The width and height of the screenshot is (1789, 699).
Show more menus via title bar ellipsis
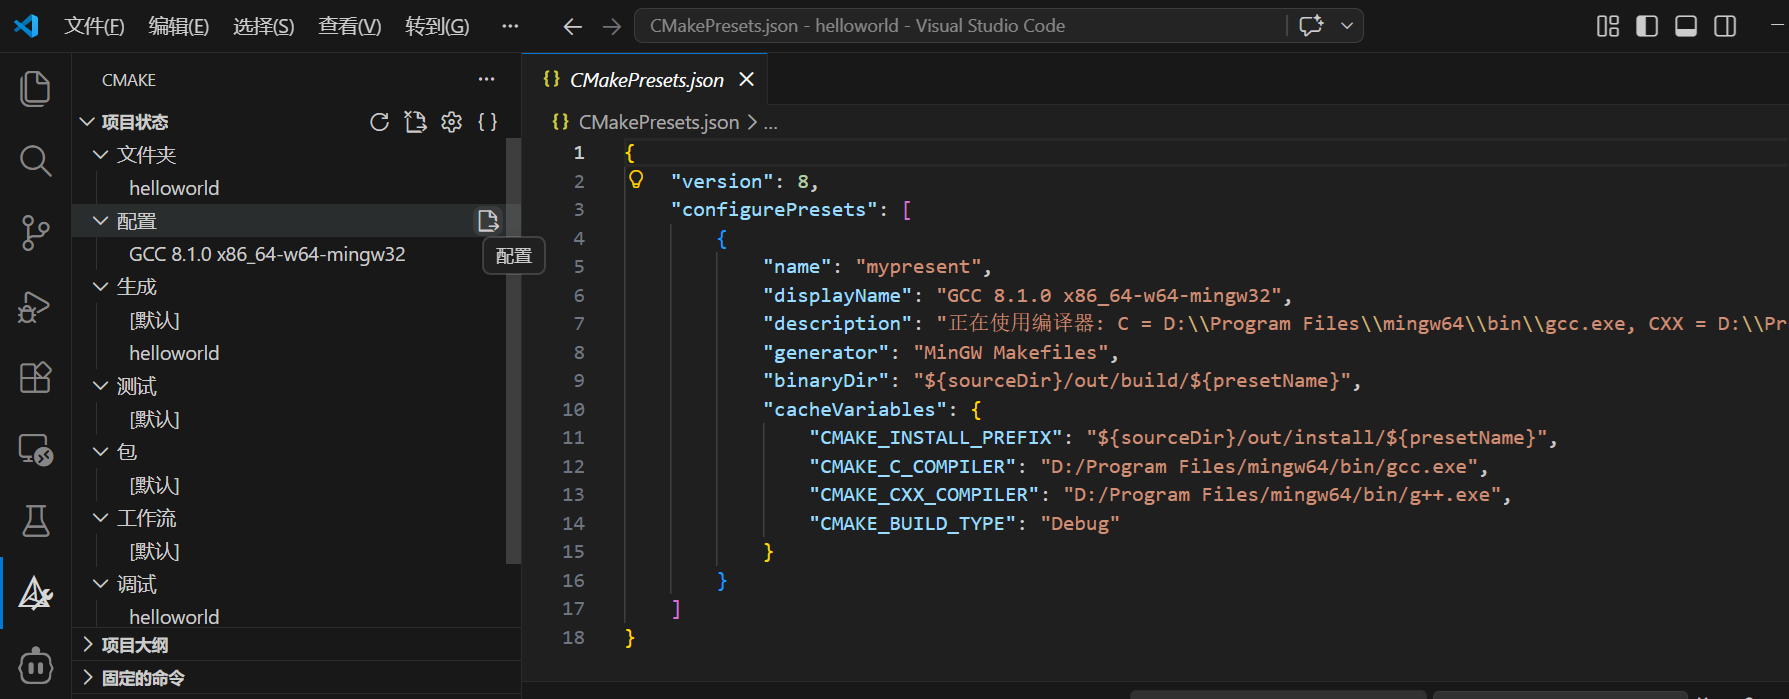(x=510, y=26)
